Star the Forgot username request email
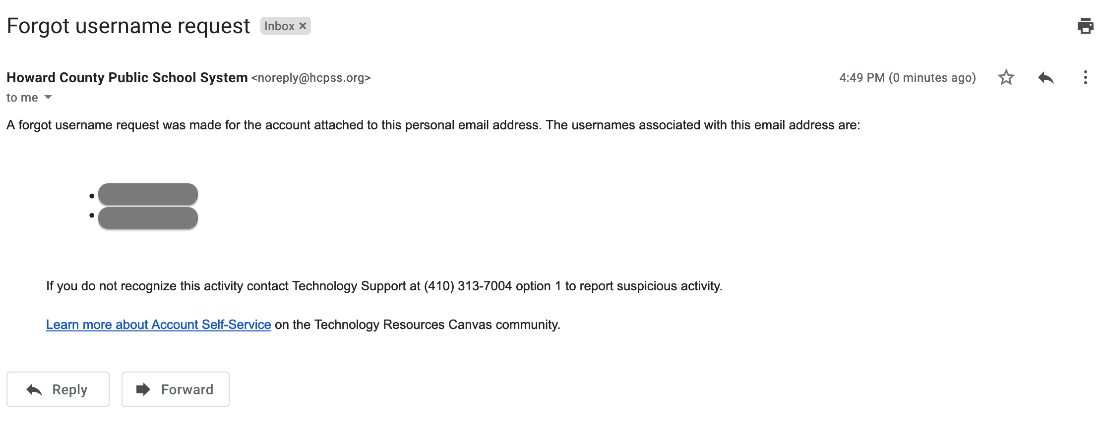1100x427 pixels. click(1006, 78)
